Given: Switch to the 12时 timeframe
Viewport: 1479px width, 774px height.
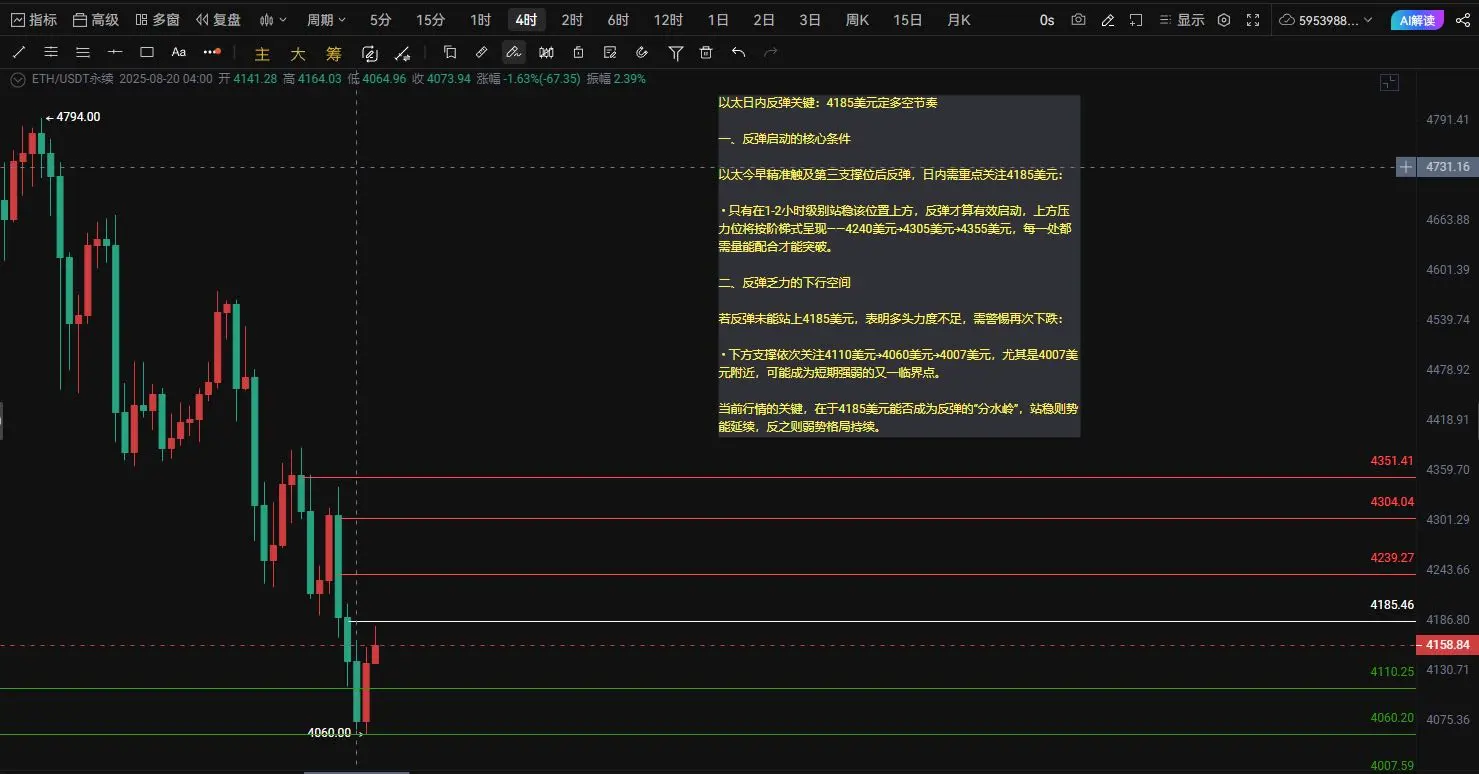Looking at the screenshot, I should click(668, 19).
